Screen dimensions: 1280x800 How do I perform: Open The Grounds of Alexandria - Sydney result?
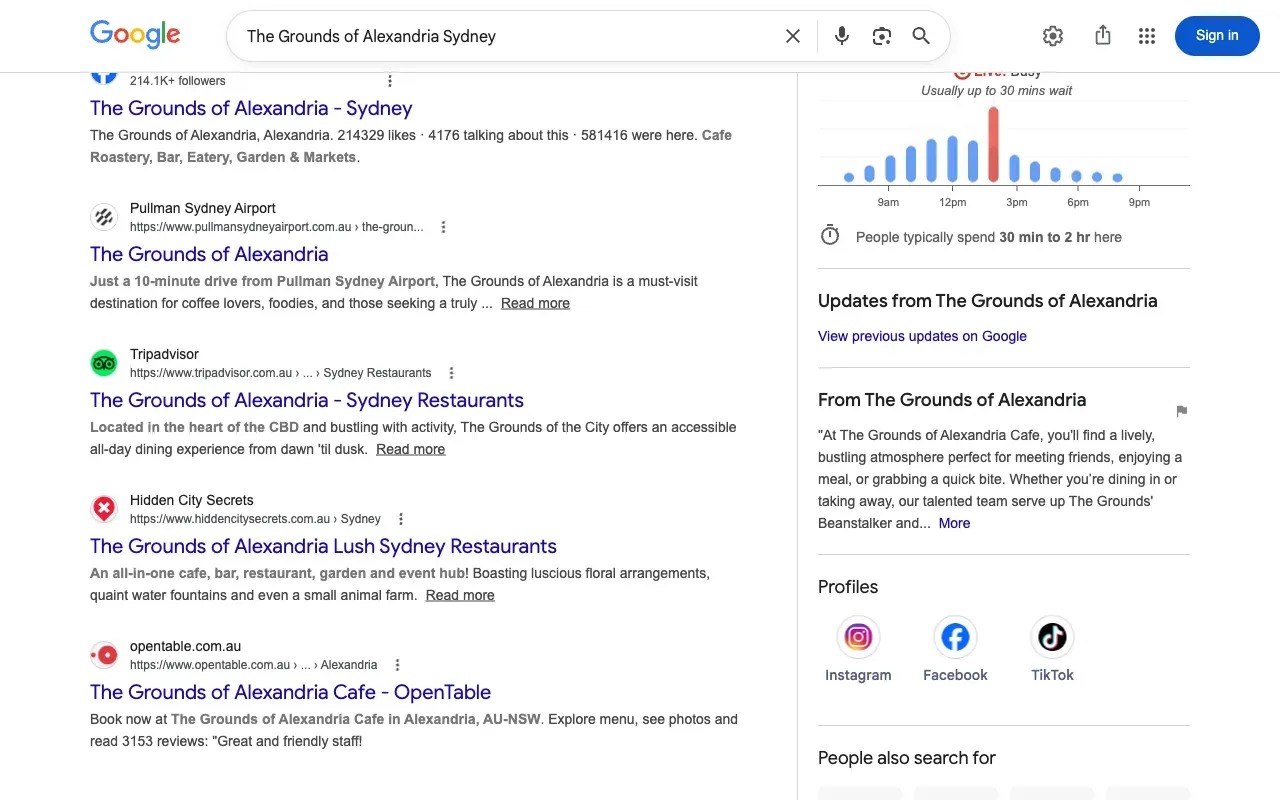(251, 108)
